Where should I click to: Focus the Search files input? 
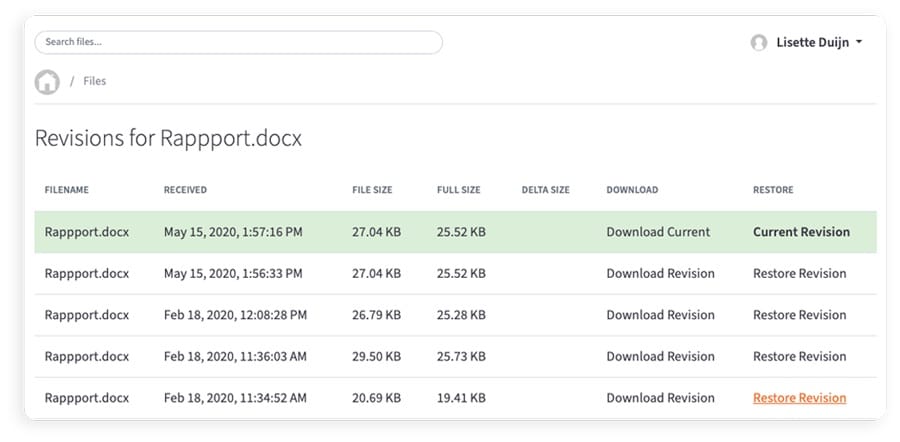click(238, 42)
